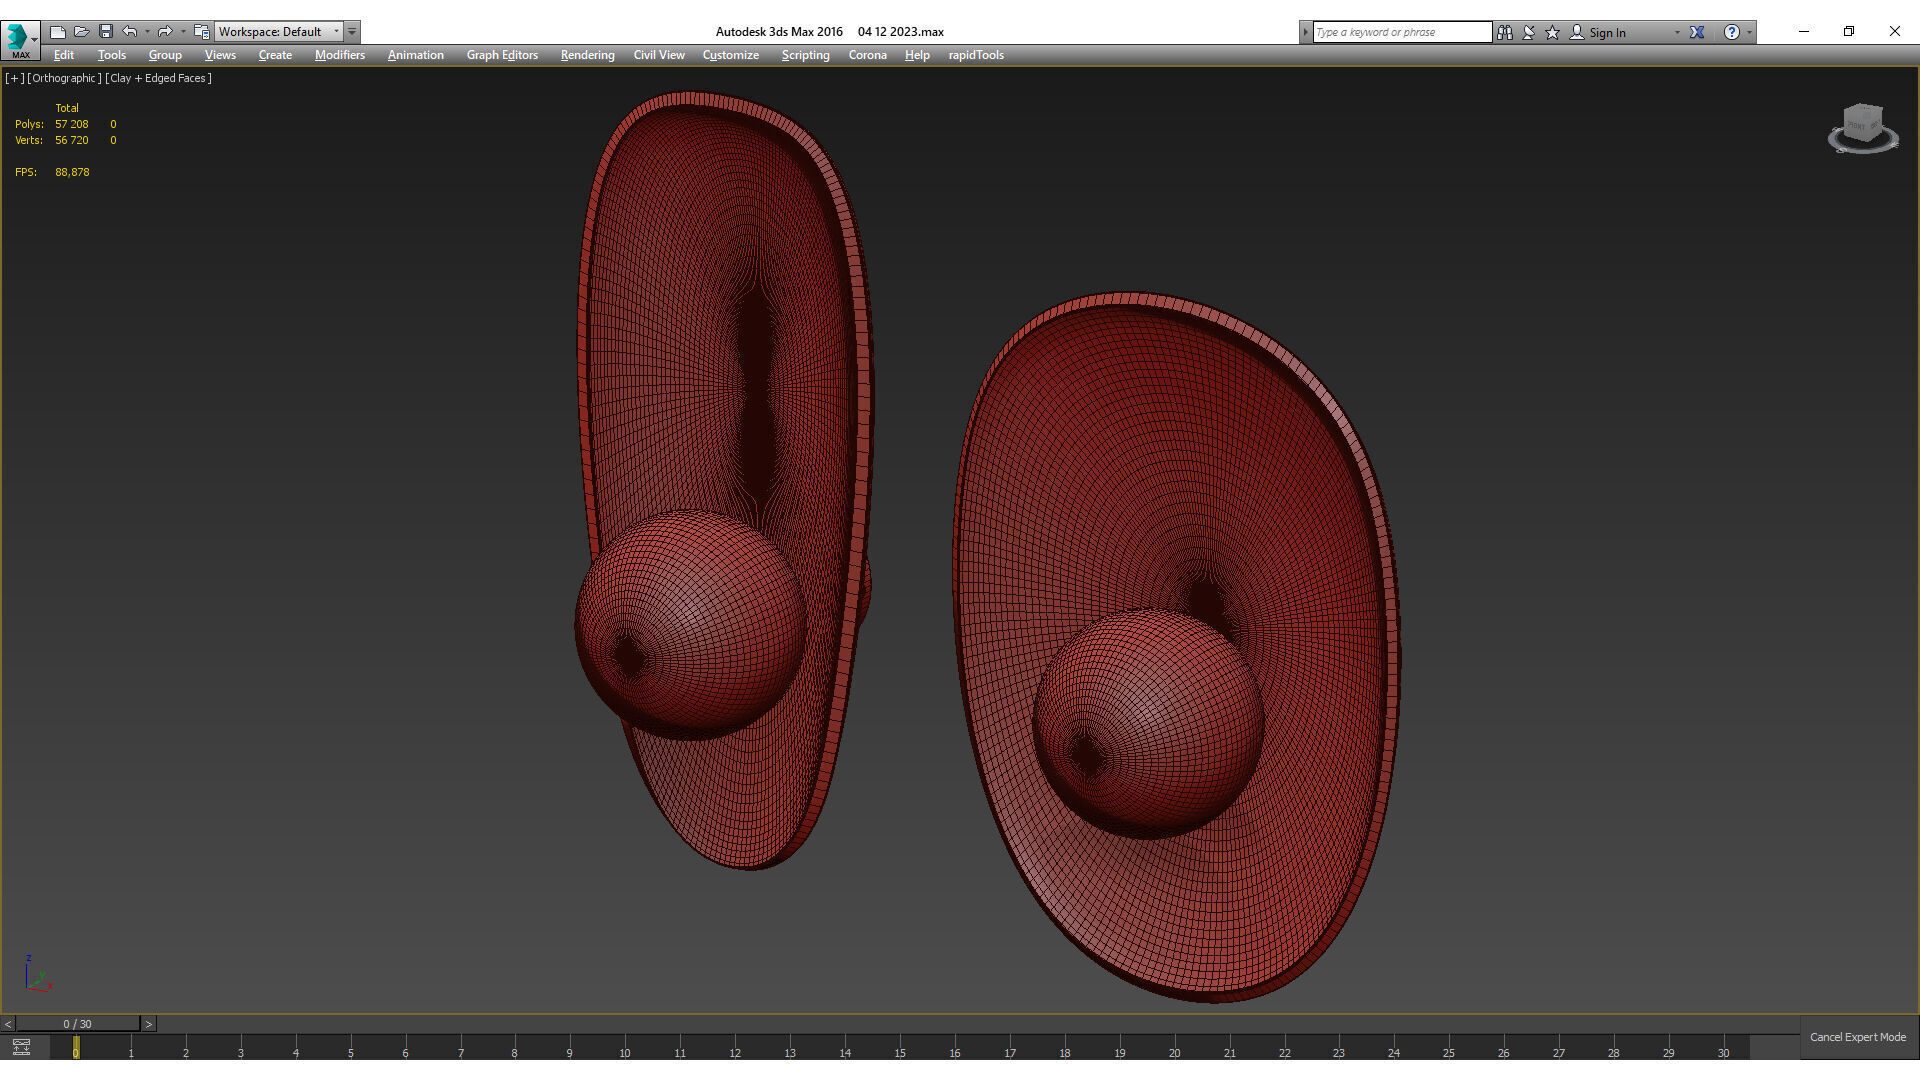Click the project folder icon
1920x1080 pixels.
tap(202, 32)
